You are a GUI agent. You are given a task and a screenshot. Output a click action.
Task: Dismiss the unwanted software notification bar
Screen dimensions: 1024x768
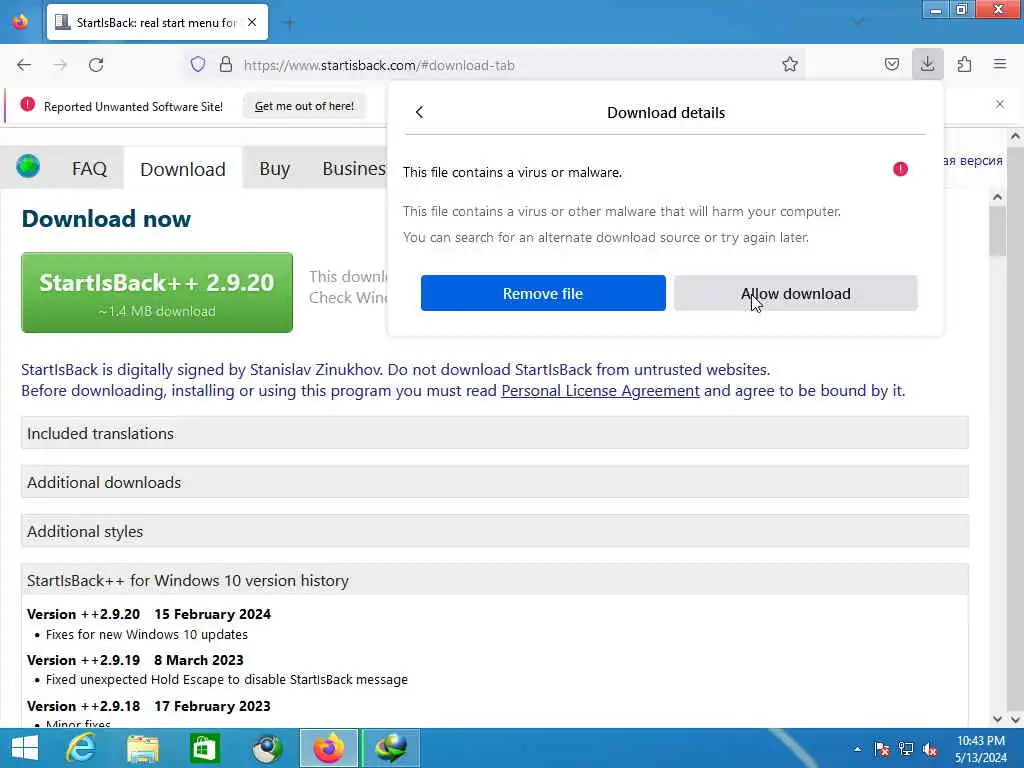[1000, 104]
